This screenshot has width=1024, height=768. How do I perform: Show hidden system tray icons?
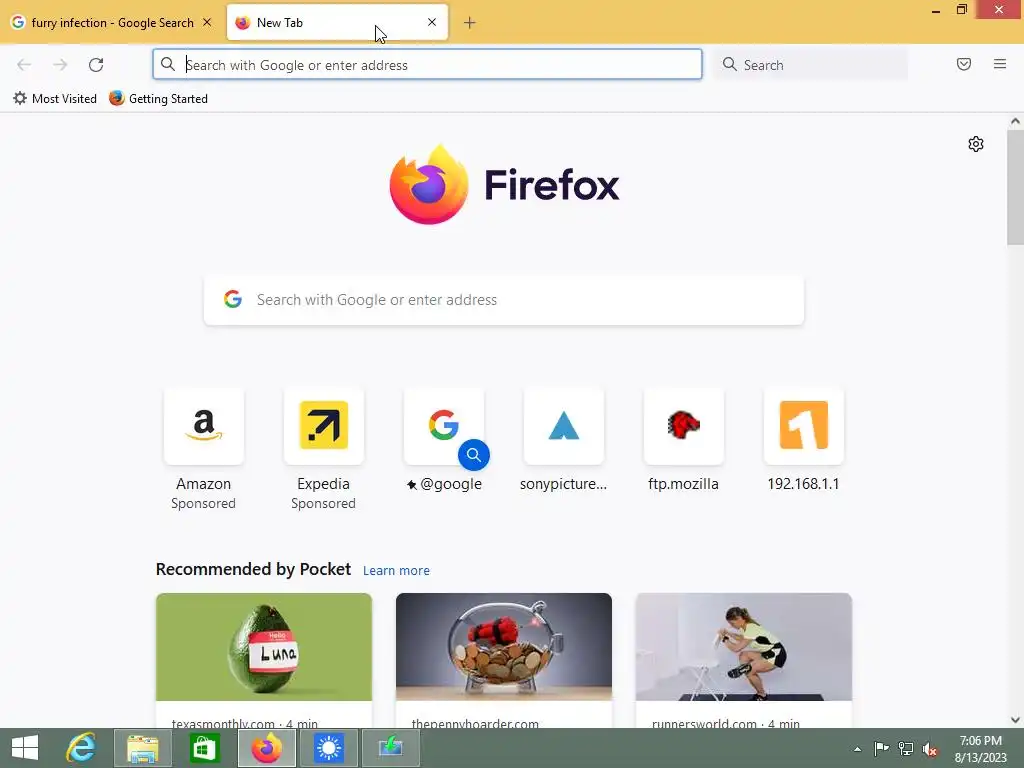857,749
